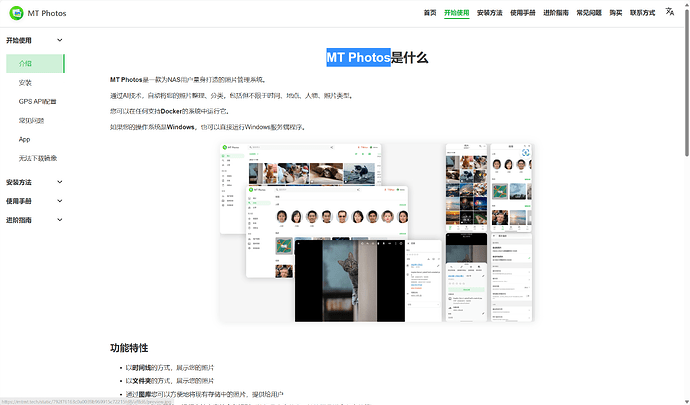Open GPS API配置 in the sidebar
The height and width of the screenshot is (405, 690).
[x=37, y=101]
